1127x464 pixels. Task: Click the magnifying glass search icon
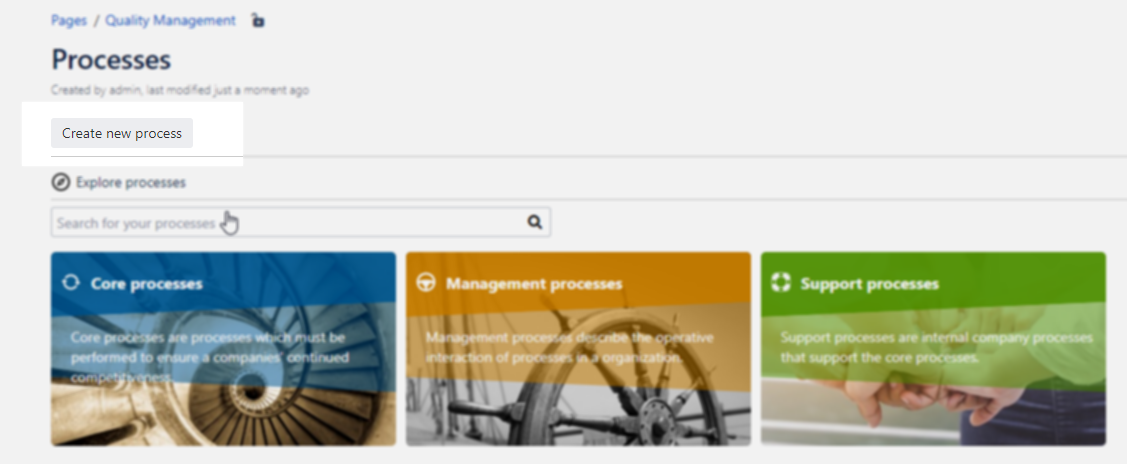pyautogui.click(x=534, y=223)
